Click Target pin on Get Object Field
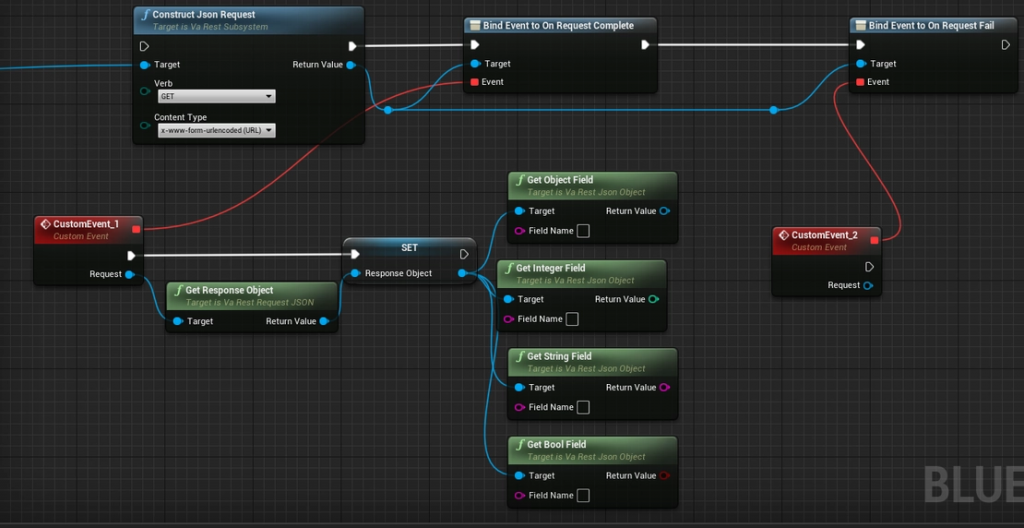 point(519,211)
